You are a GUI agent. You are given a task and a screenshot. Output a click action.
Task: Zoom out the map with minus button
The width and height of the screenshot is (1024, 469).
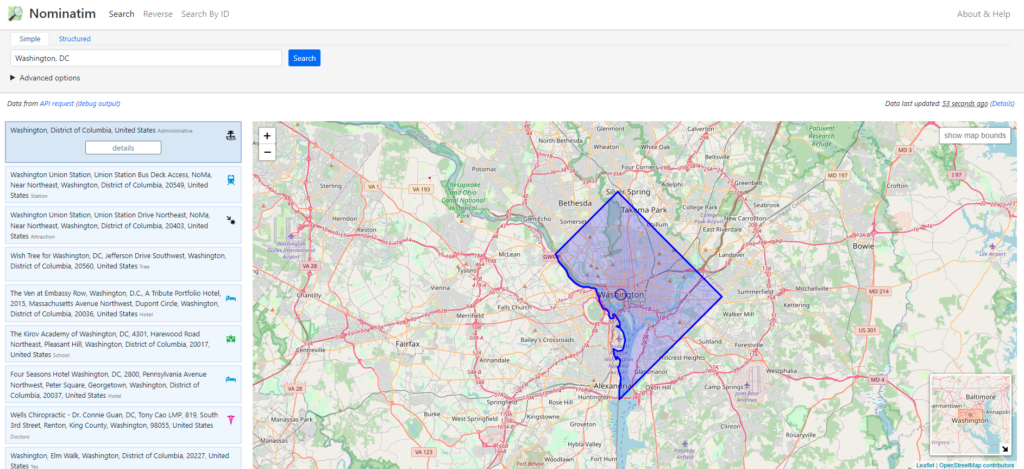[267, 152]
